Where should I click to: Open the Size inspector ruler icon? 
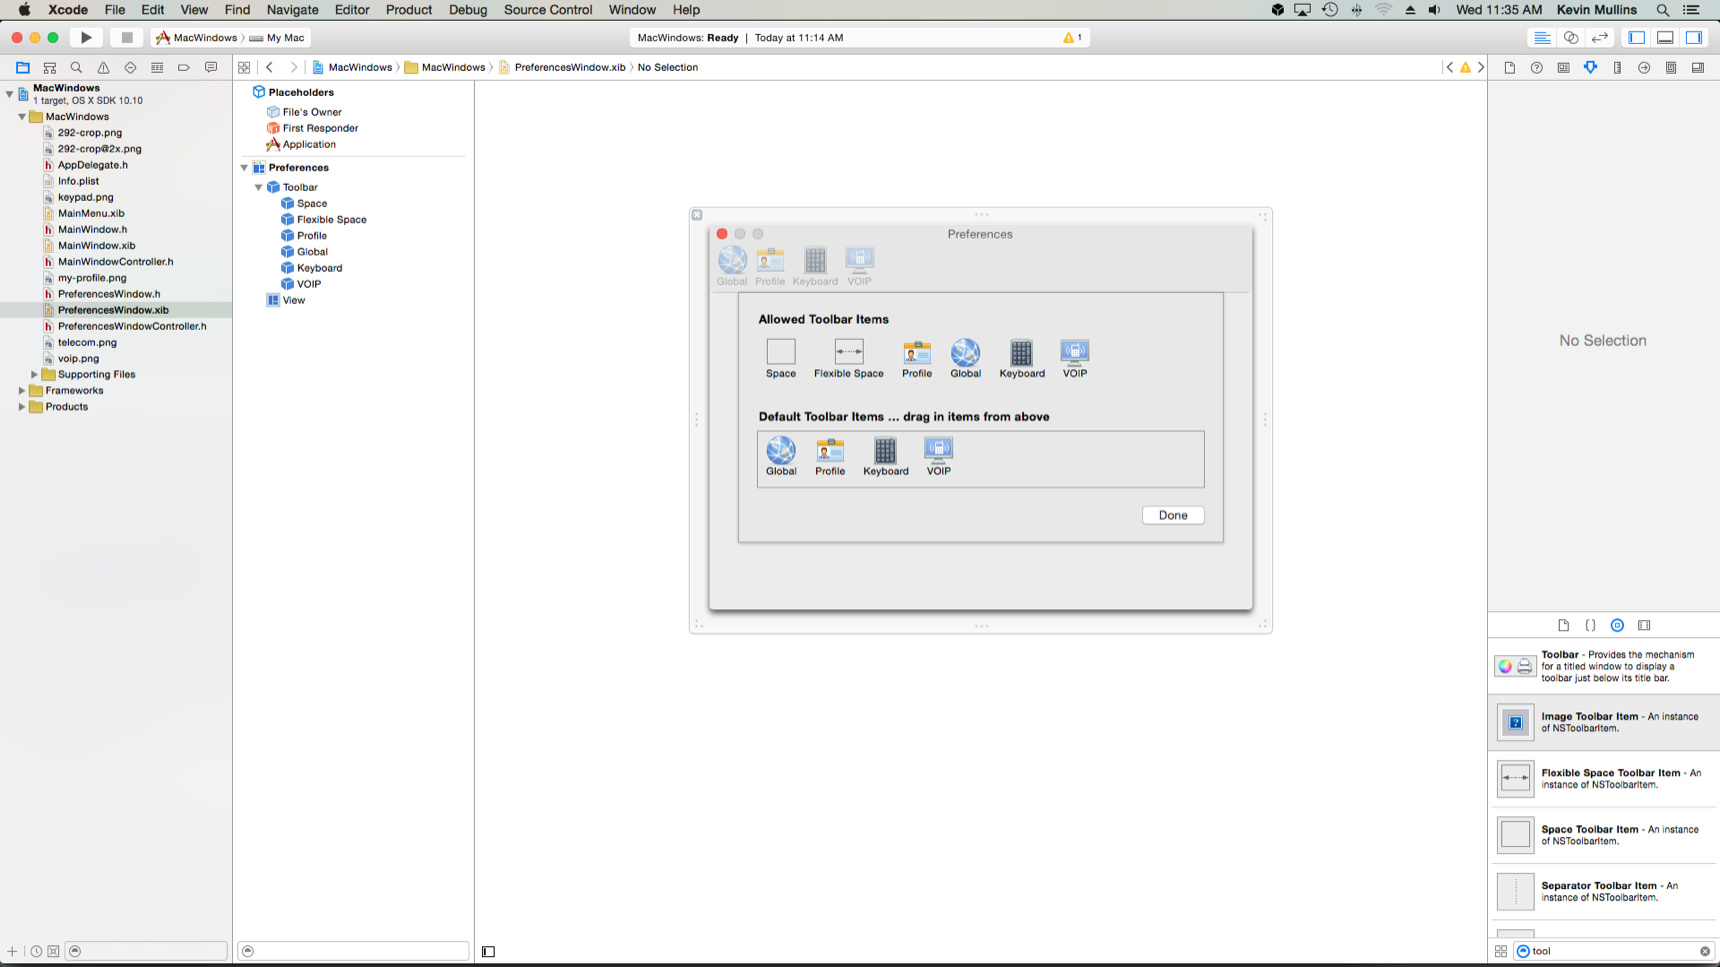1618,68
